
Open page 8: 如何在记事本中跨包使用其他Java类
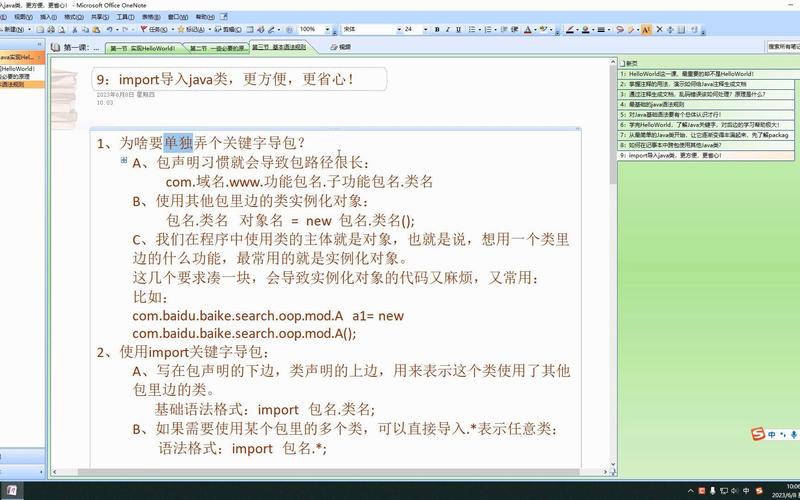coord(706,145)
